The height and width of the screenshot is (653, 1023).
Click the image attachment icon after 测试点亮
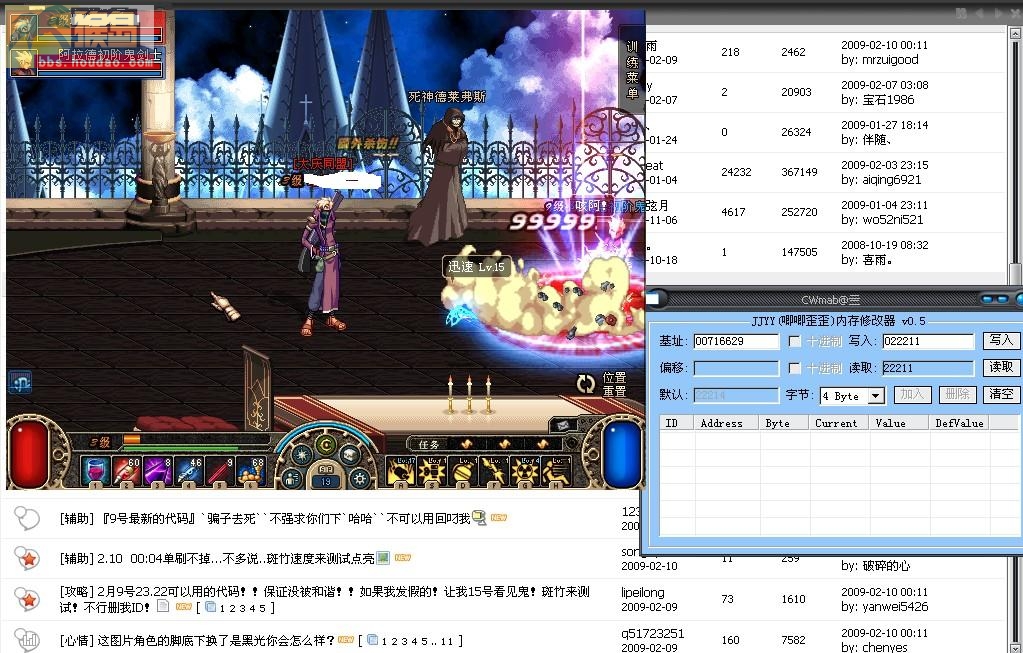(383, 558)
